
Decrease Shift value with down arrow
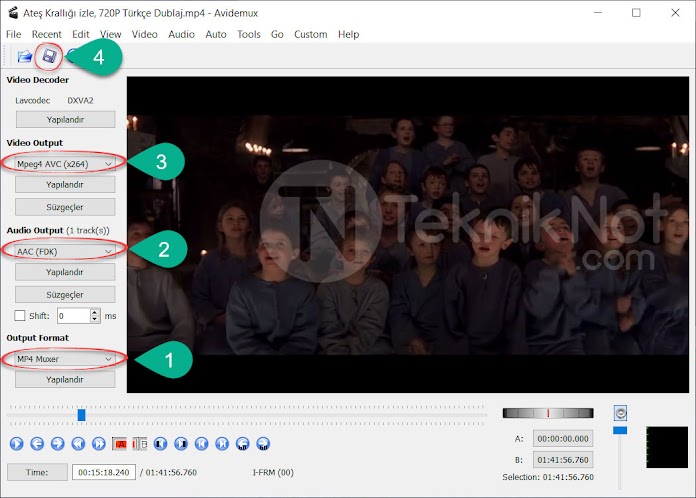click(x=95, y=319)
